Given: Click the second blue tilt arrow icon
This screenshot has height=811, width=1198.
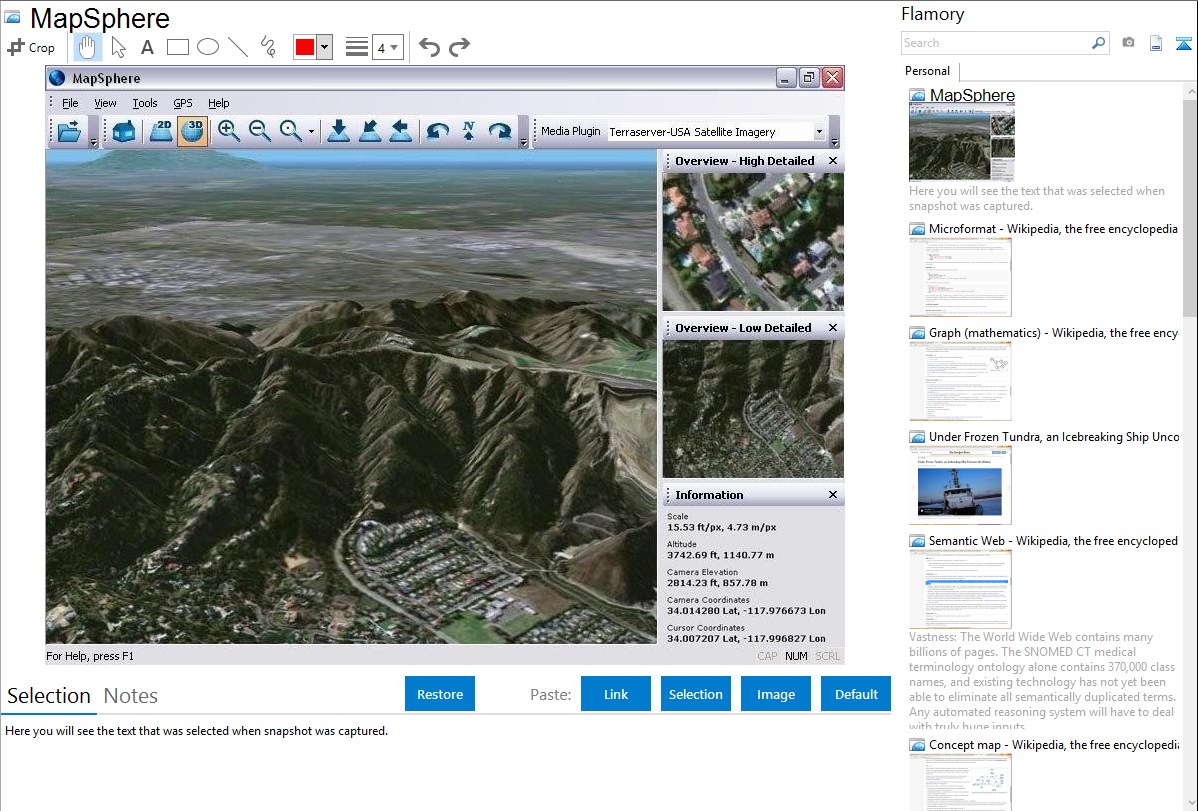Looking at the screenshot, I should 370,131.
